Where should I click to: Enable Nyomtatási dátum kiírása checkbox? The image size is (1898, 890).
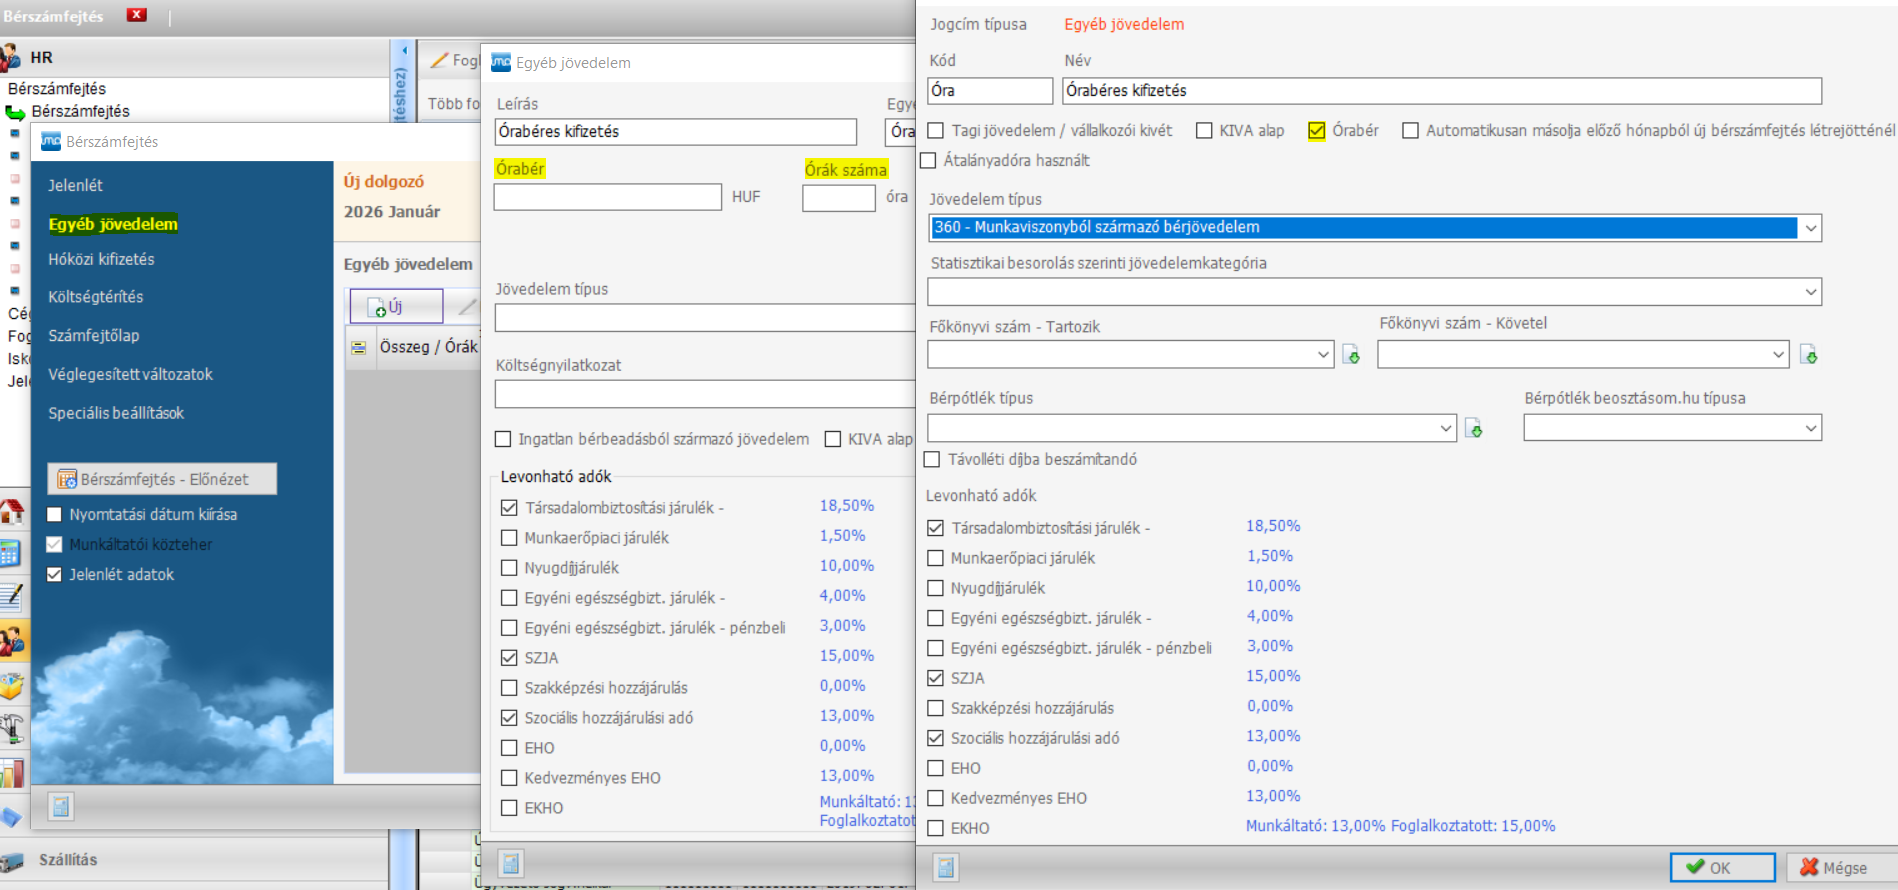click(x=55, y=515)
